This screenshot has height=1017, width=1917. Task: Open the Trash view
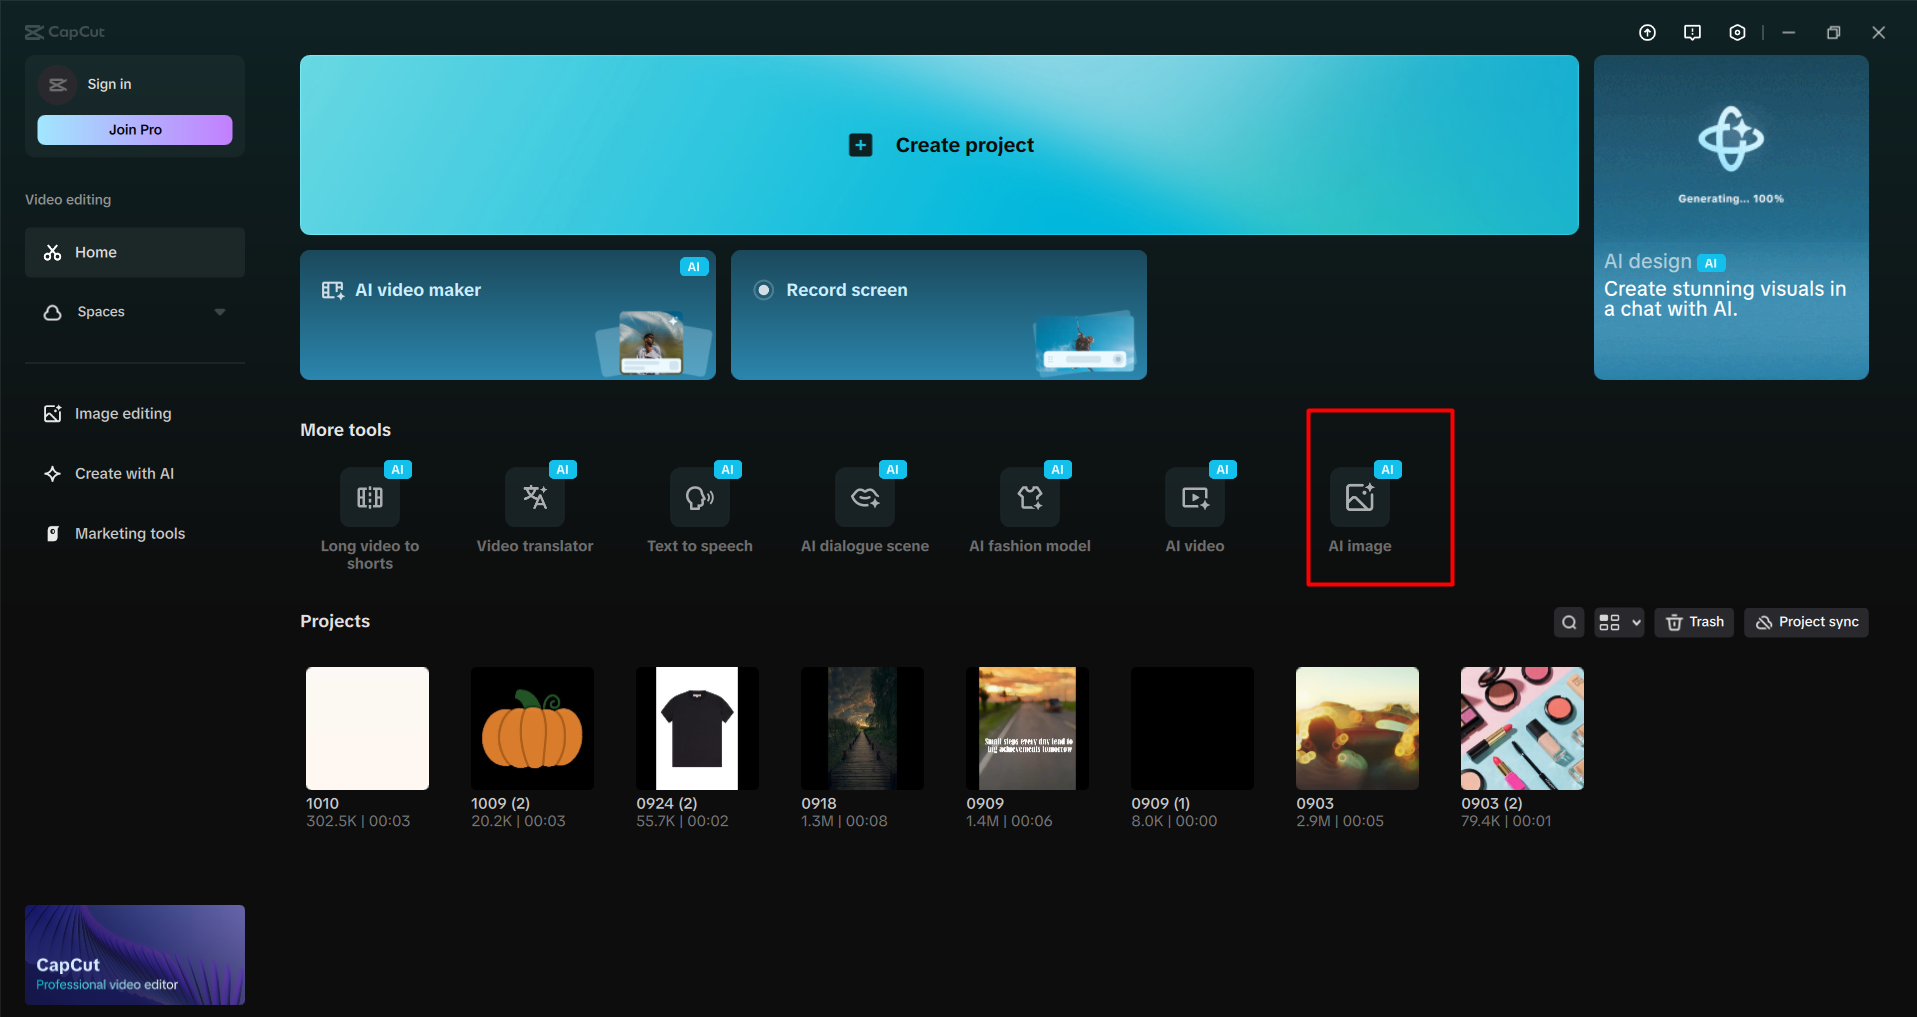pyautogui.click(x=1693, y=622)
